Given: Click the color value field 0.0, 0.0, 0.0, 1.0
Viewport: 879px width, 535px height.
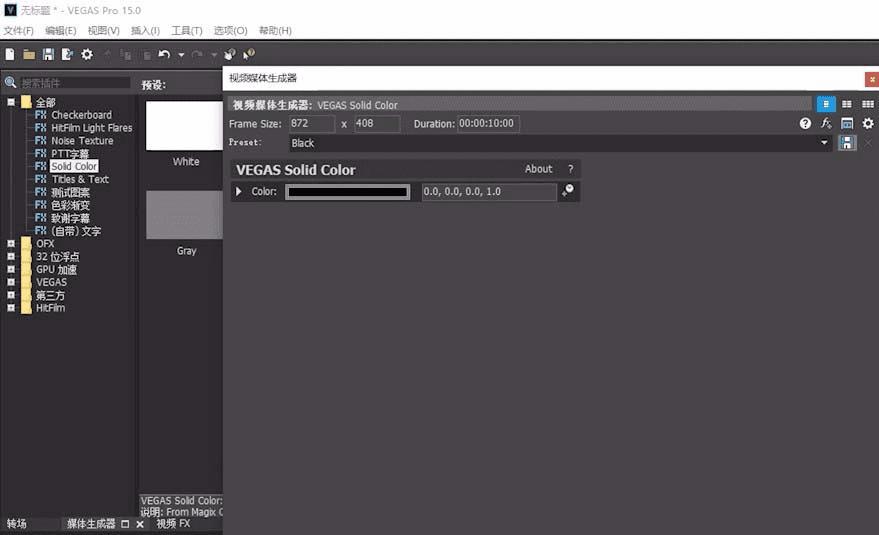Looking at the screenshot, I should pyautogui.click(x=489, y=192).
